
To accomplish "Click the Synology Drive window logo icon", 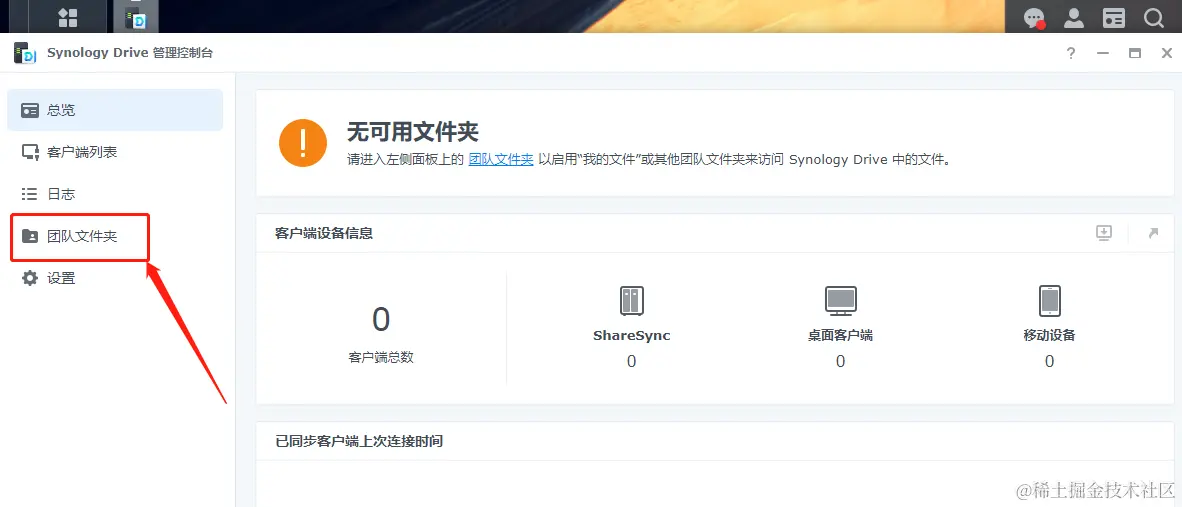I will click(26, 53).
